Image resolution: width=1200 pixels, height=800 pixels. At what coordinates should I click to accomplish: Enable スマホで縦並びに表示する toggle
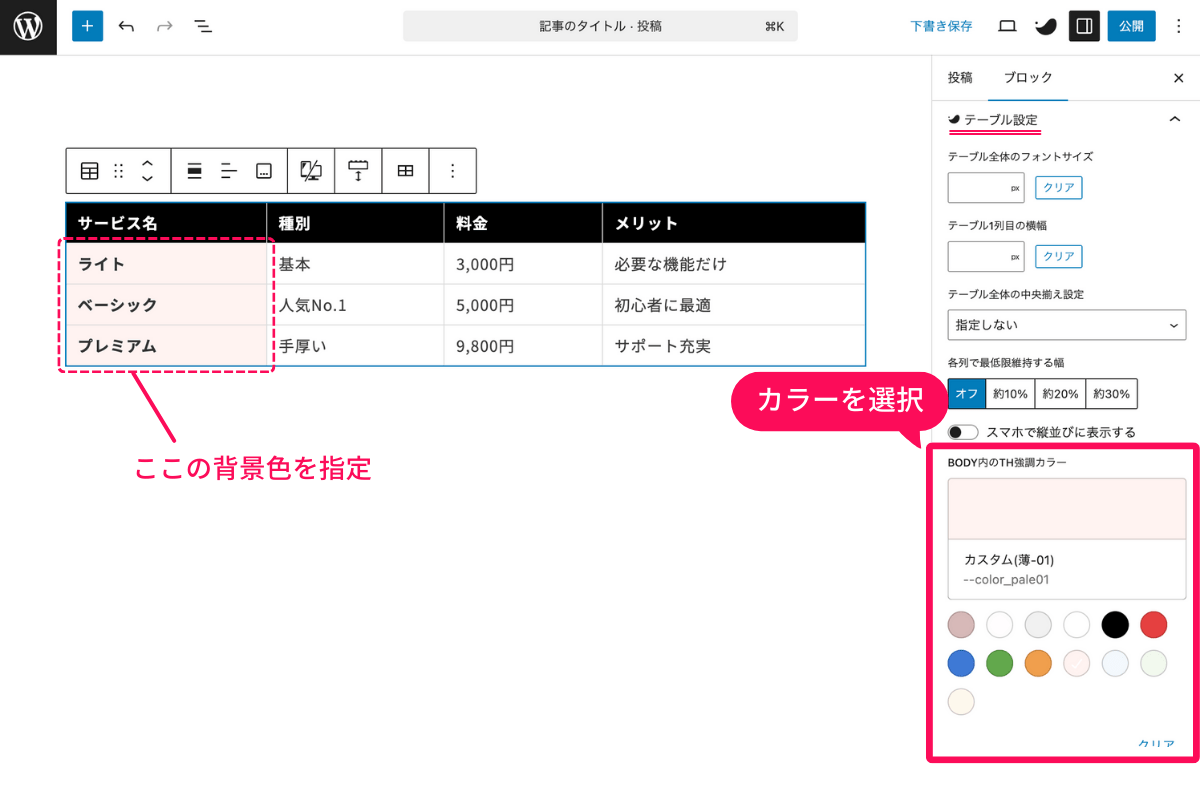pyautogui.click(x=963, y=431)
